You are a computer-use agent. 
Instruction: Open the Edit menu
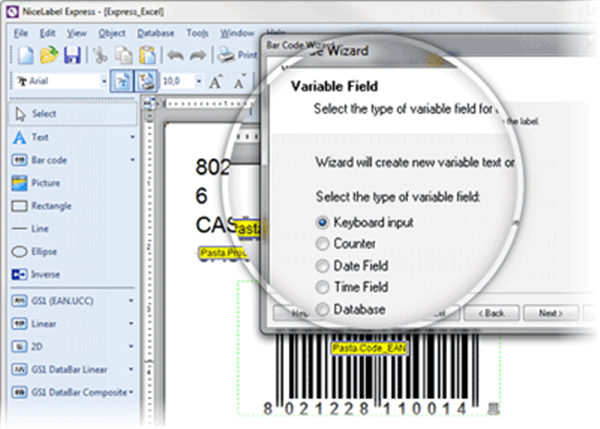tap(47, 33)
